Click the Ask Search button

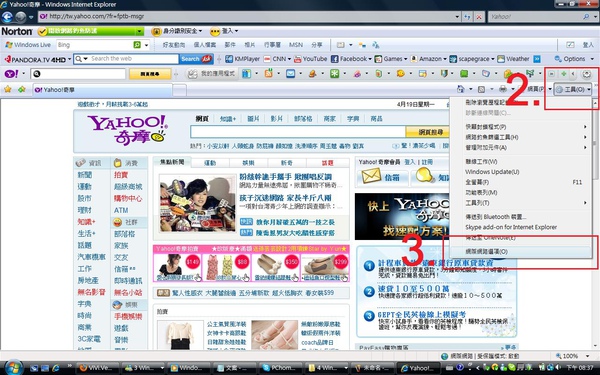(196, 59)
